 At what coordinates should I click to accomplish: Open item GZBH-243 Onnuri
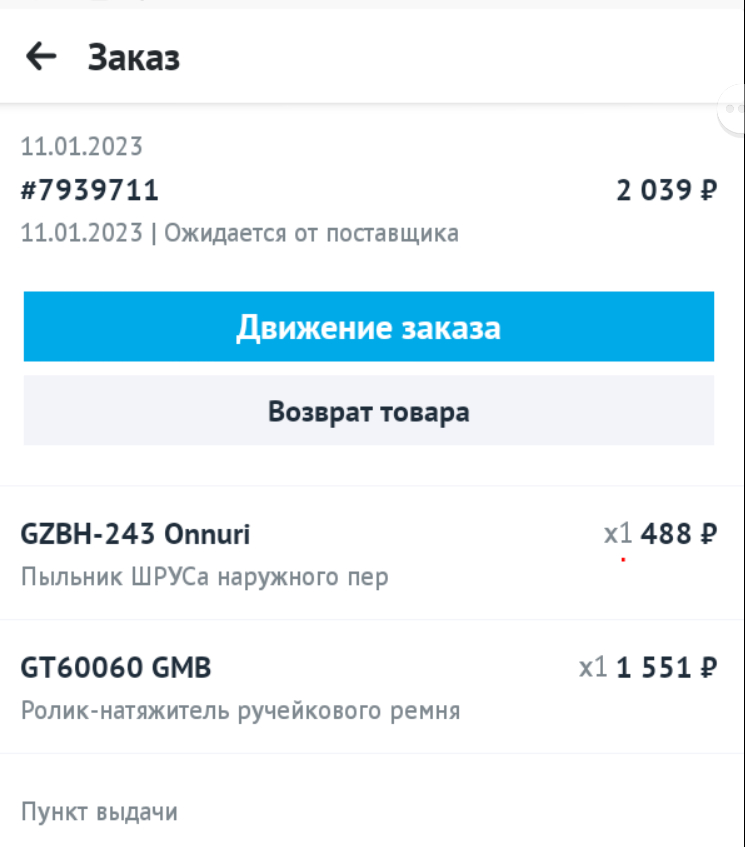point(135,534)
